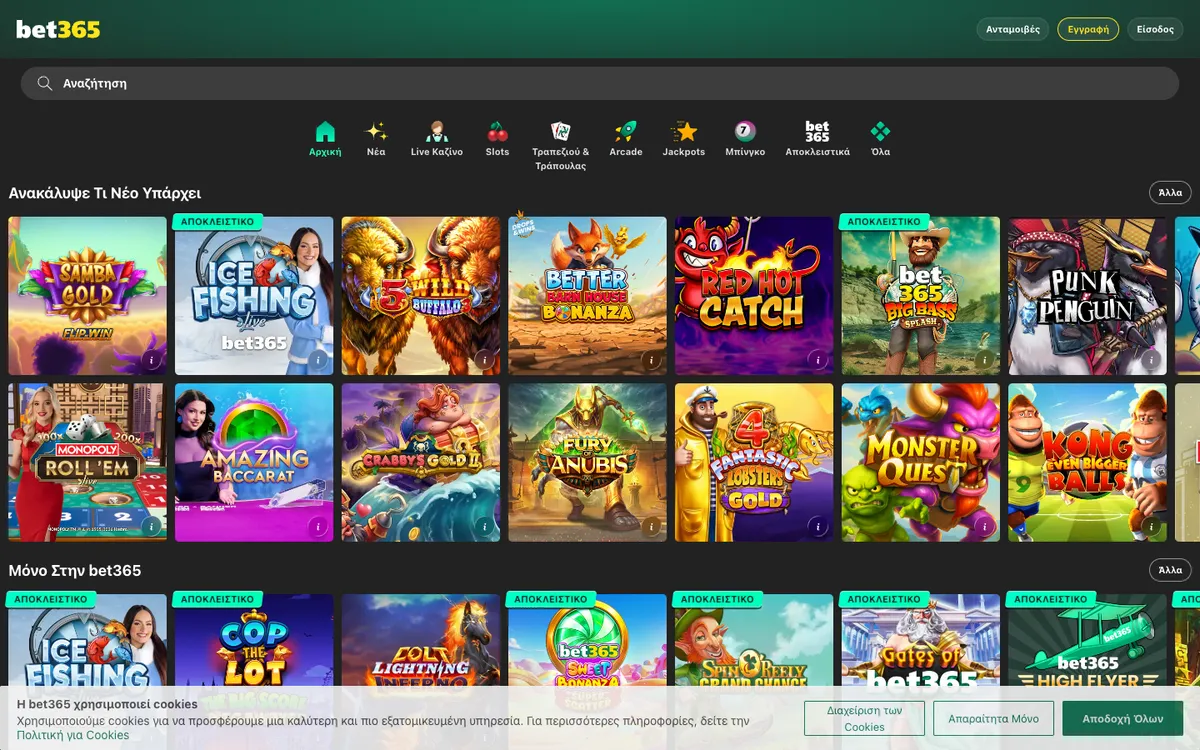Launch Amazing Baccarat game
This screenshot has height=750, width=1200.
254,463
